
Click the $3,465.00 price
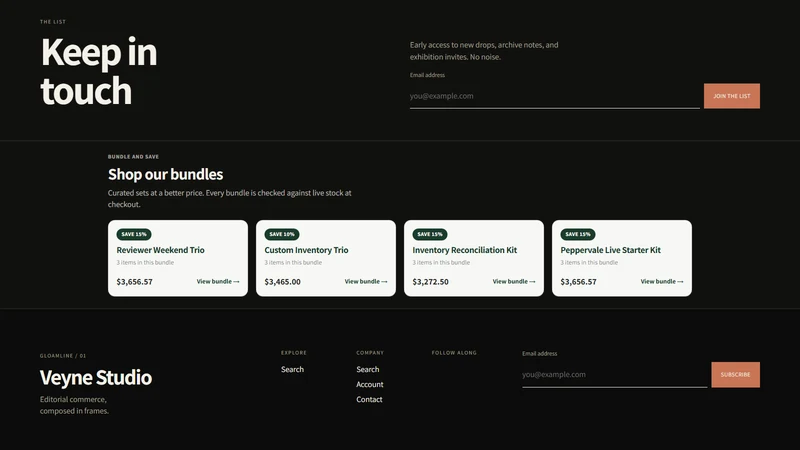pyautogui.click(x=282, y=282)
